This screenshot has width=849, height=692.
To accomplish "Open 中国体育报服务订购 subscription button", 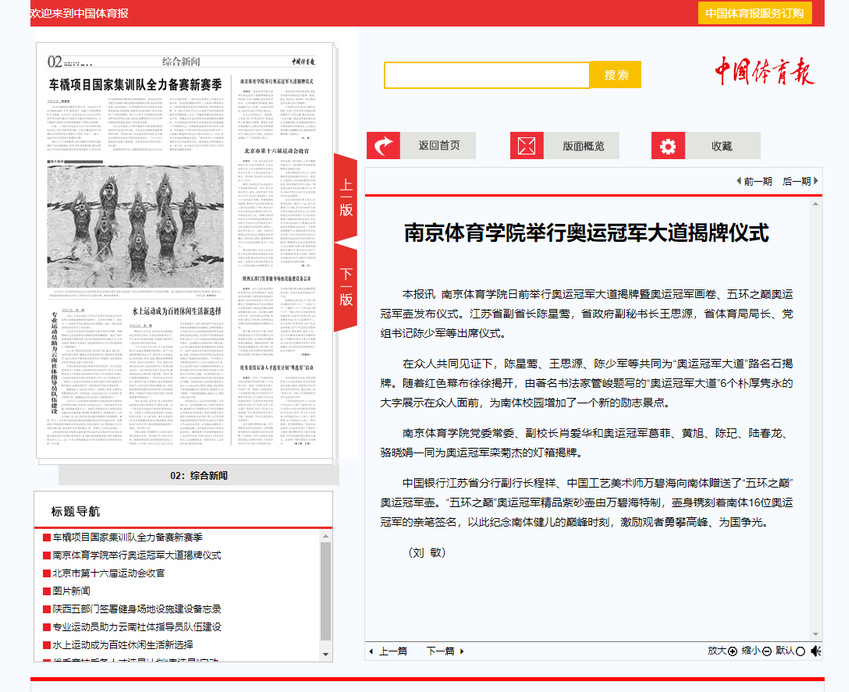I will 754,13.
